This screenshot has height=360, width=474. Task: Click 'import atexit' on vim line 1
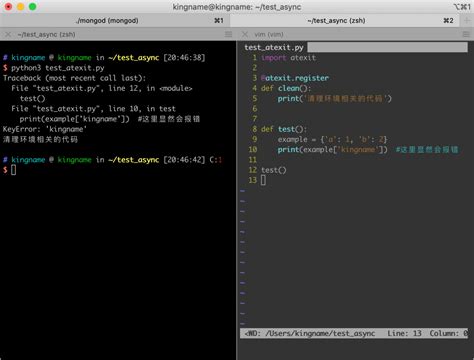288,58
